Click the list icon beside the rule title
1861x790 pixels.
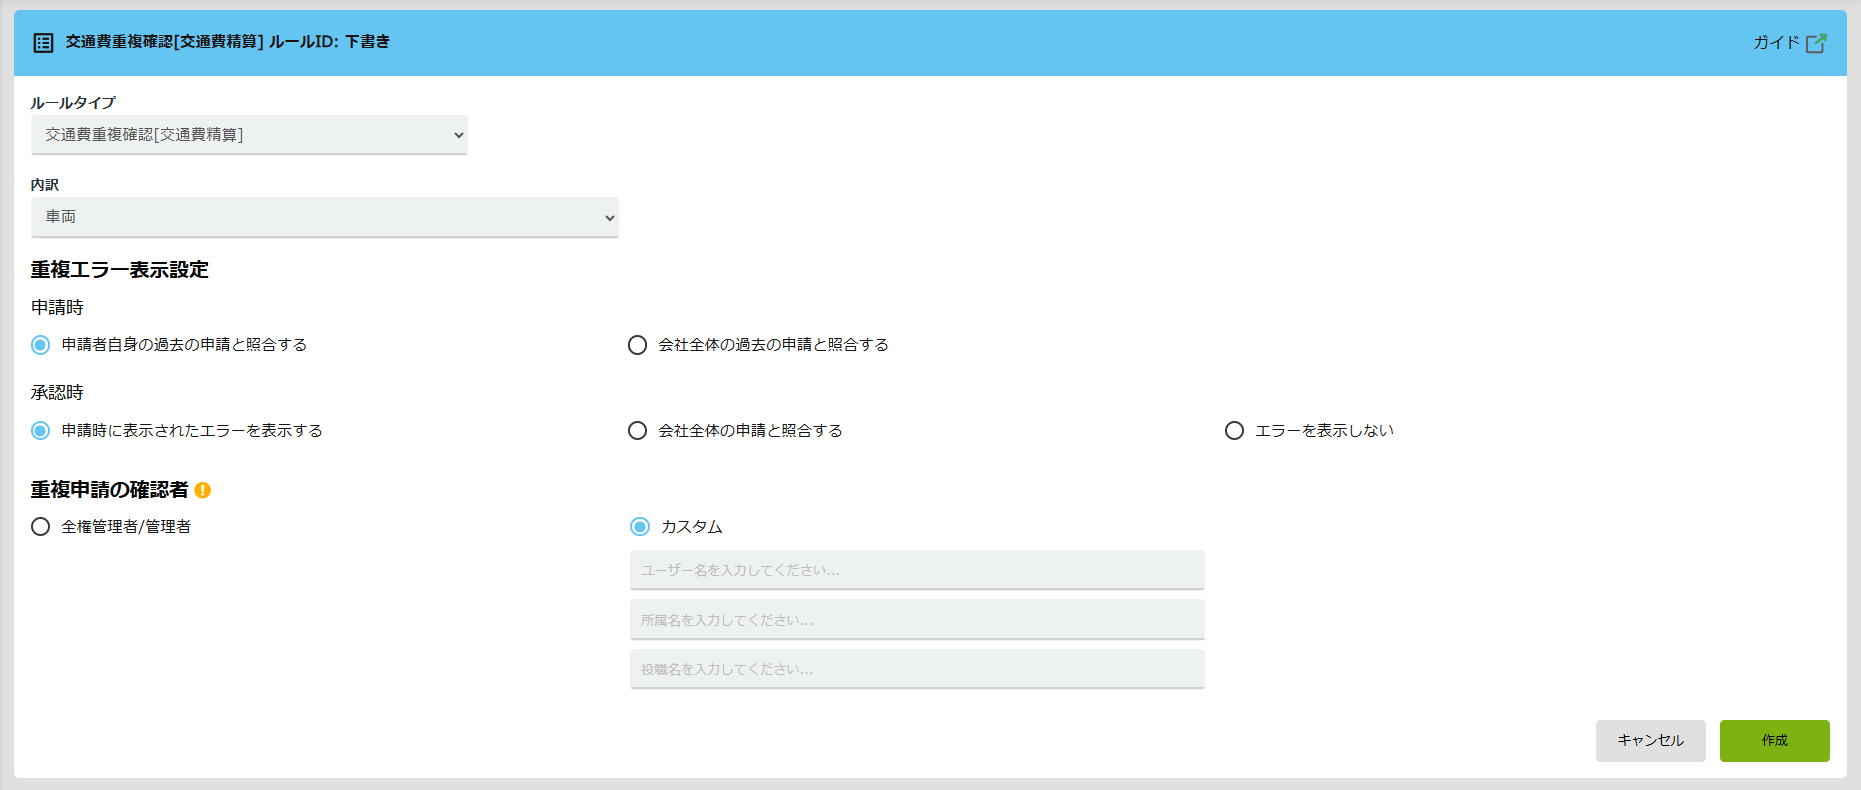point(43,43)
